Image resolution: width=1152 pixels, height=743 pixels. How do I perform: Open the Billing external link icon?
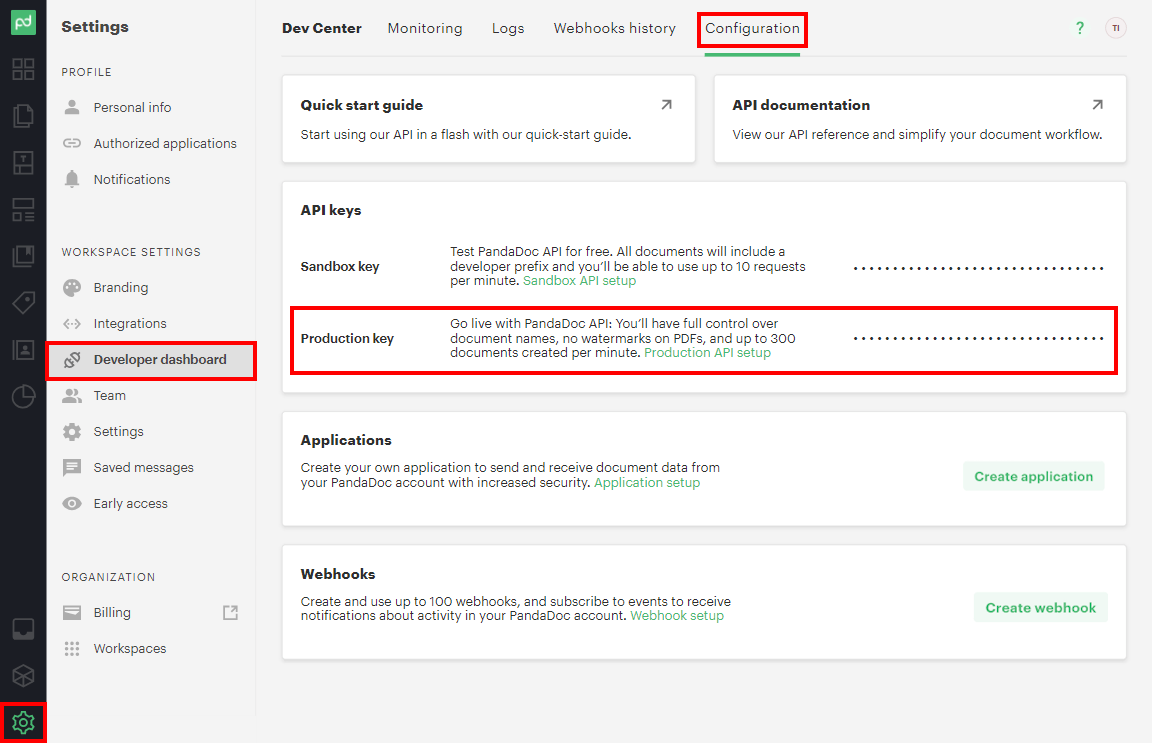(231, 612)
